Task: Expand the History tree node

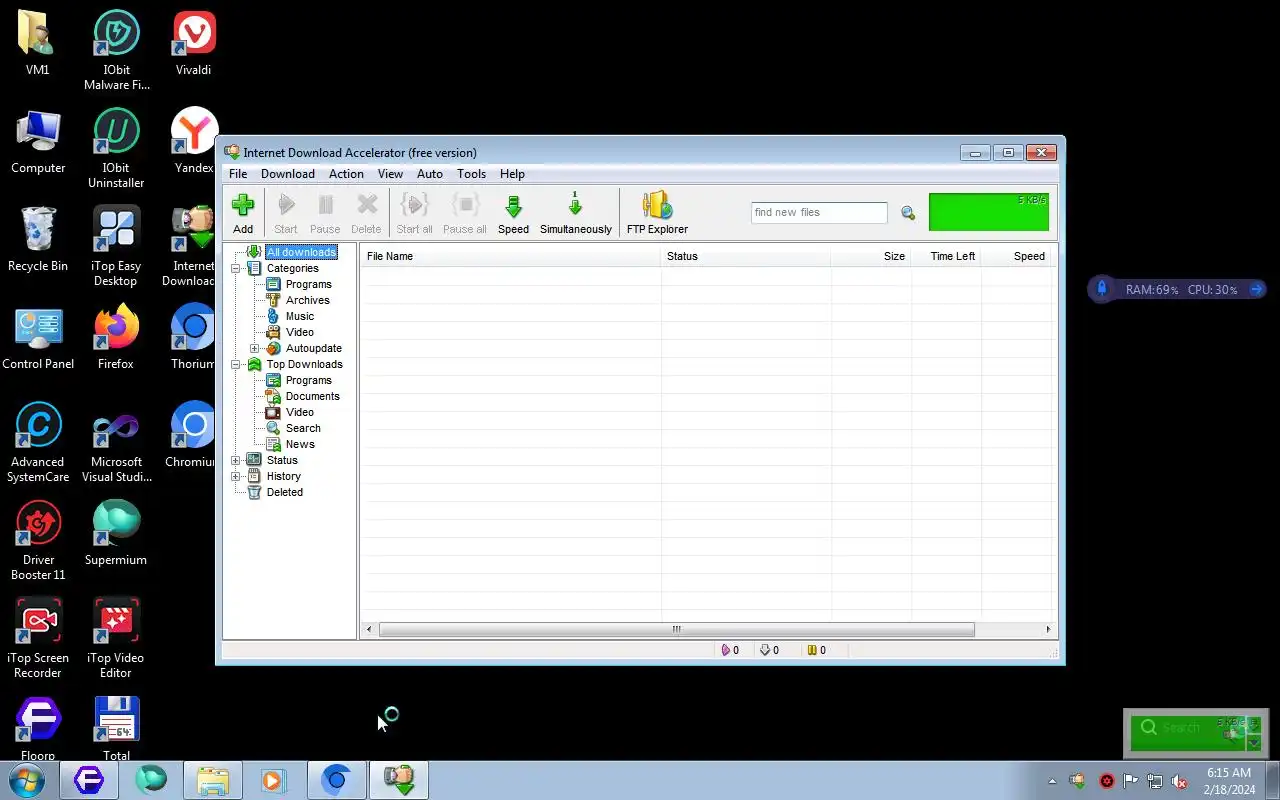Action: point(236,476)
